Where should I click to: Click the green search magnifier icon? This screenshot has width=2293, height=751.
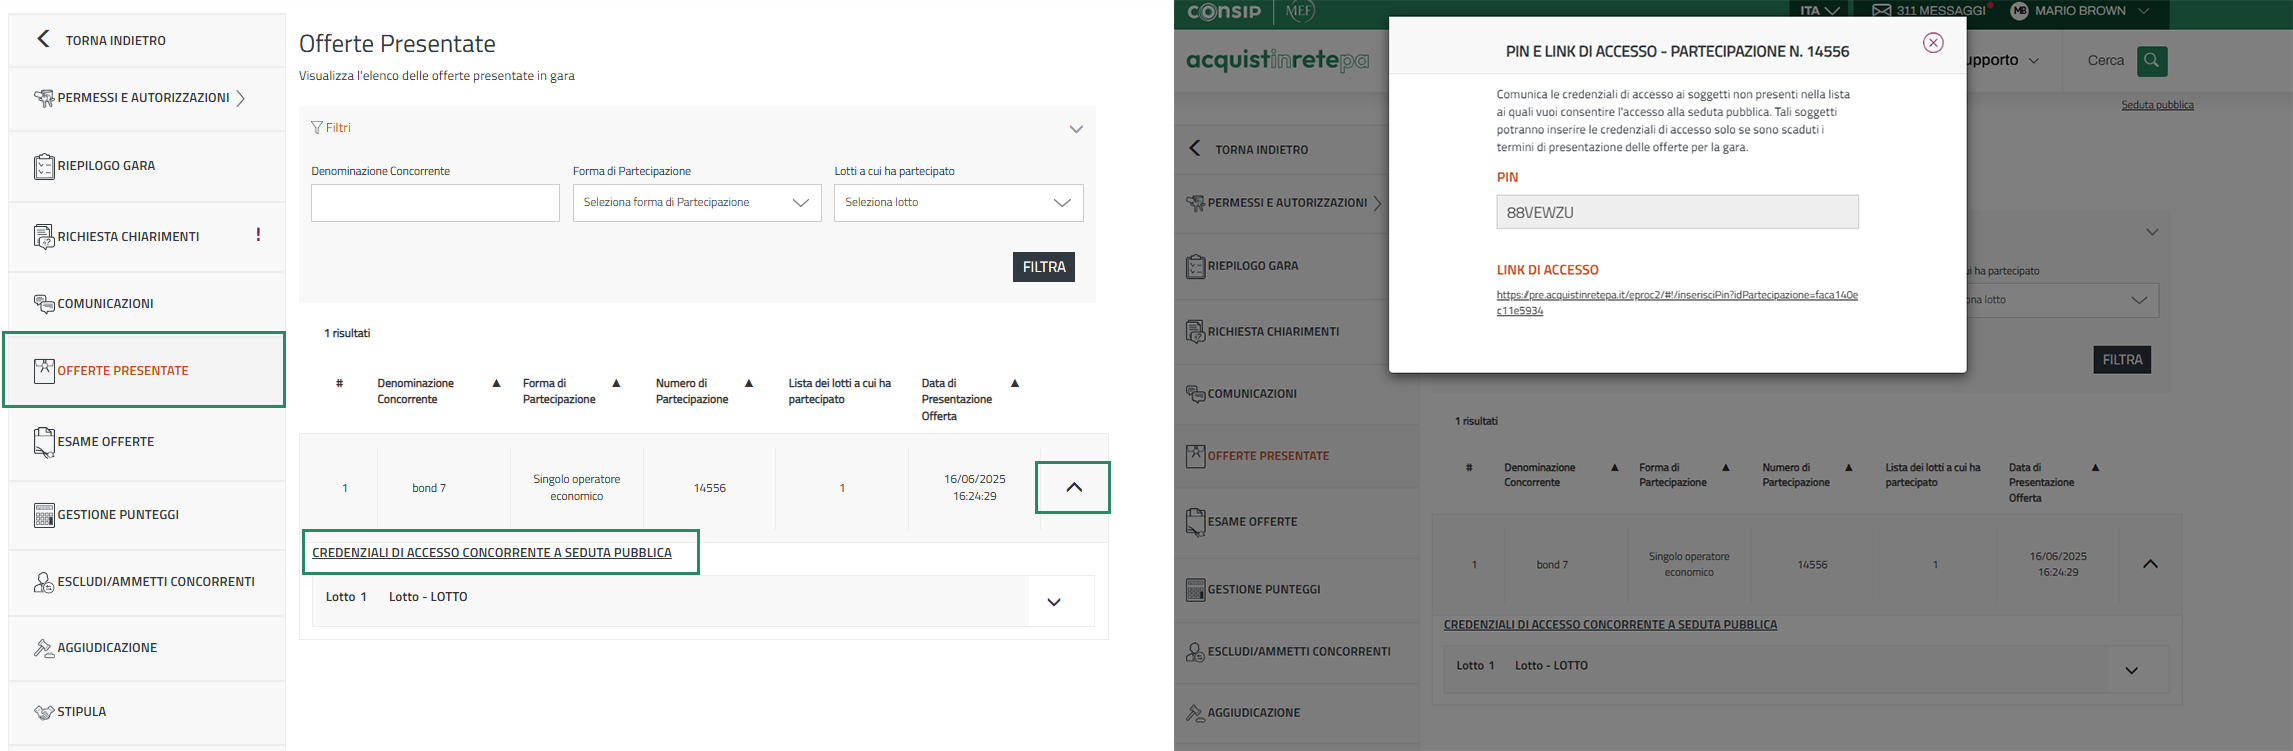(x=2151, y=61)
